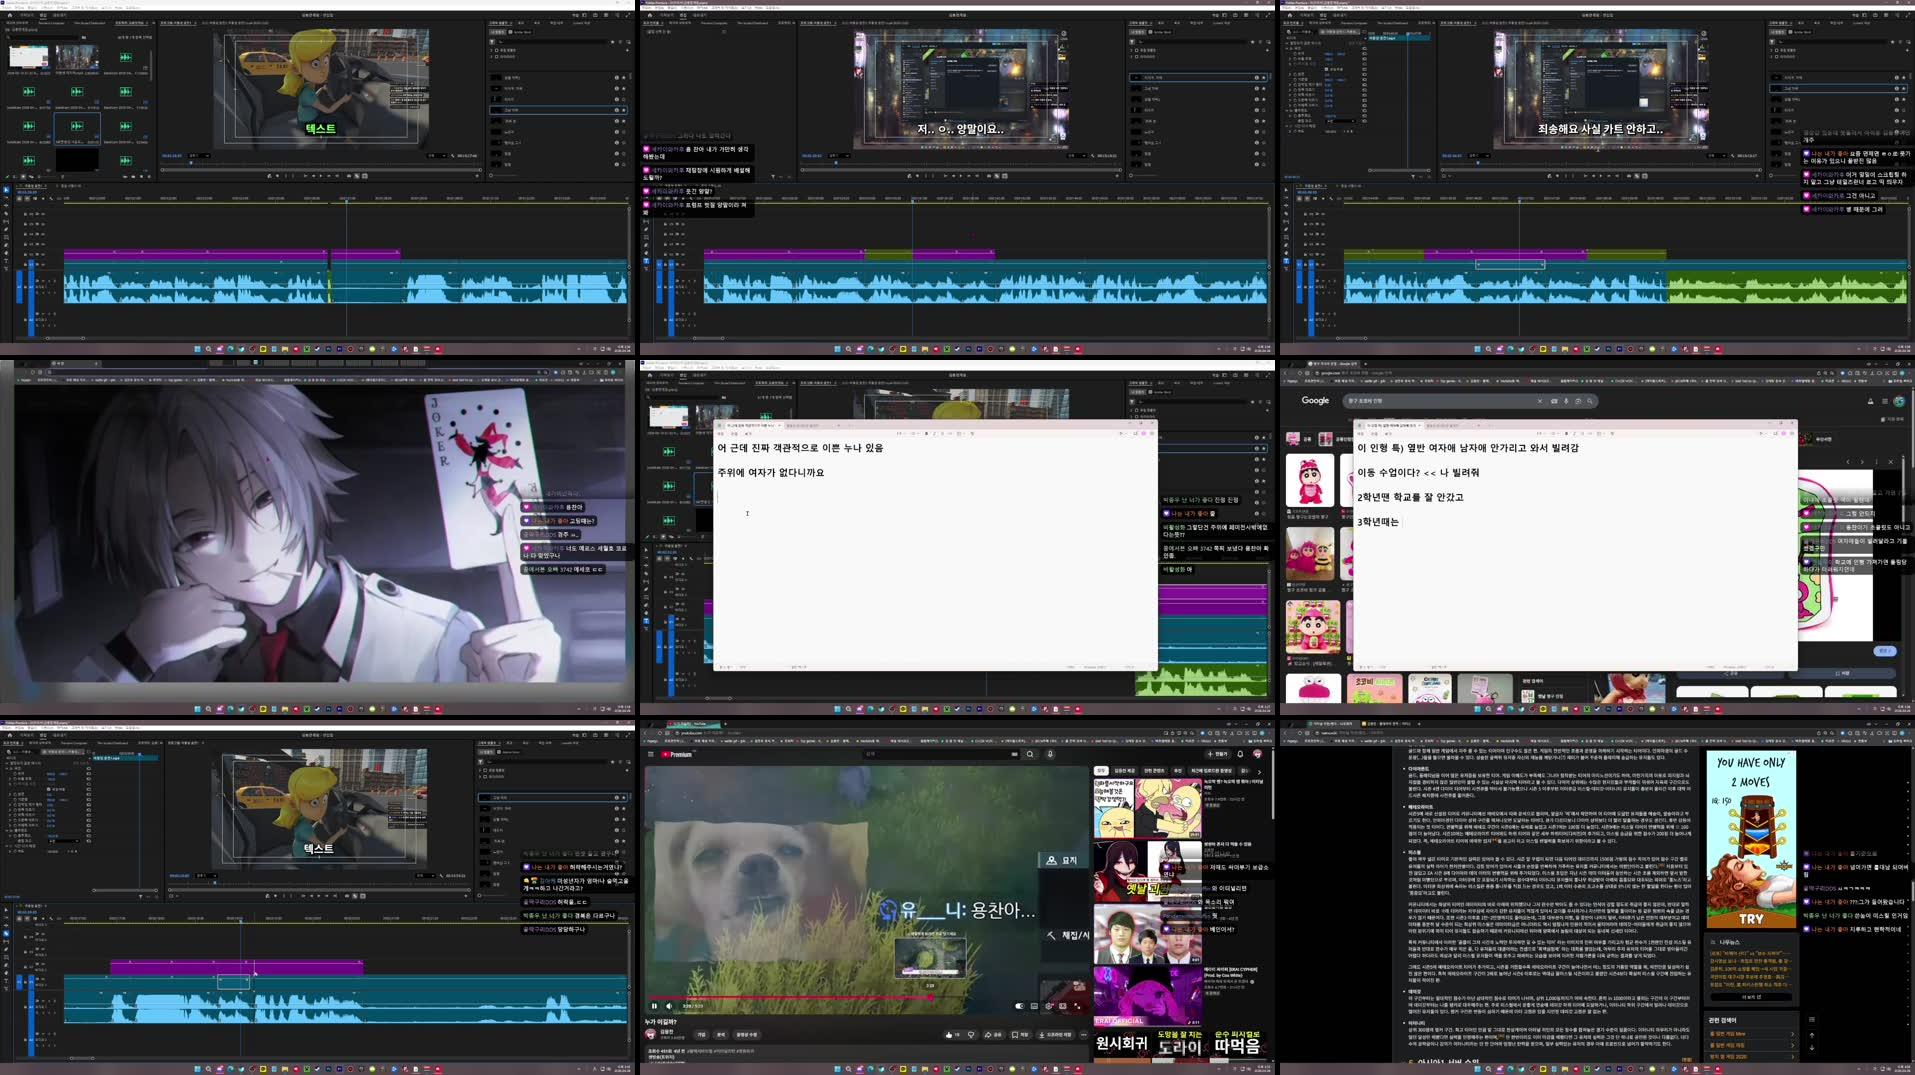Show next image in Google preview

[1862, 462]
